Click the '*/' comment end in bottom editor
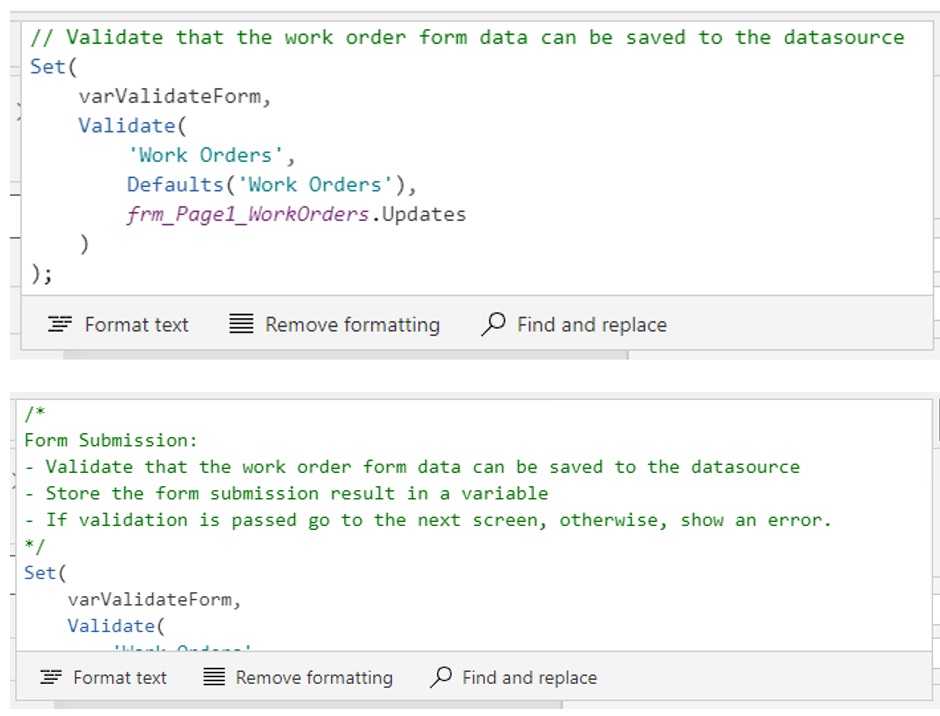940x716 pixels. pyautogui.click(x=35, y=546)
